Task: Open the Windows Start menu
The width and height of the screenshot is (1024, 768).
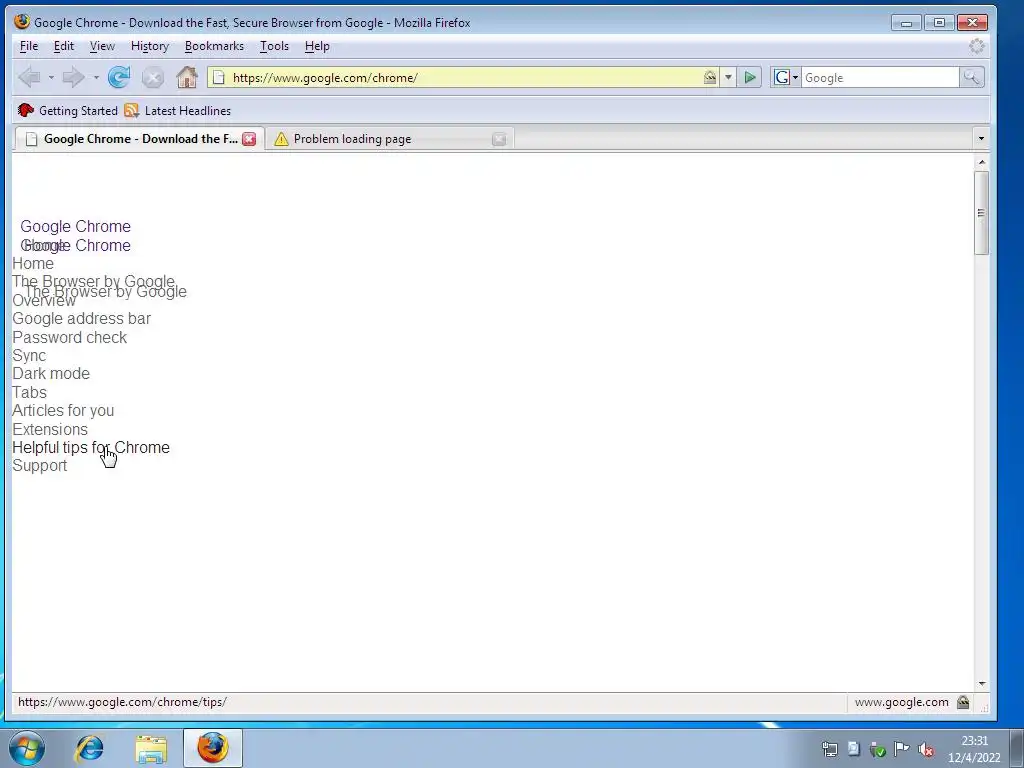Action: click(27, 748)
